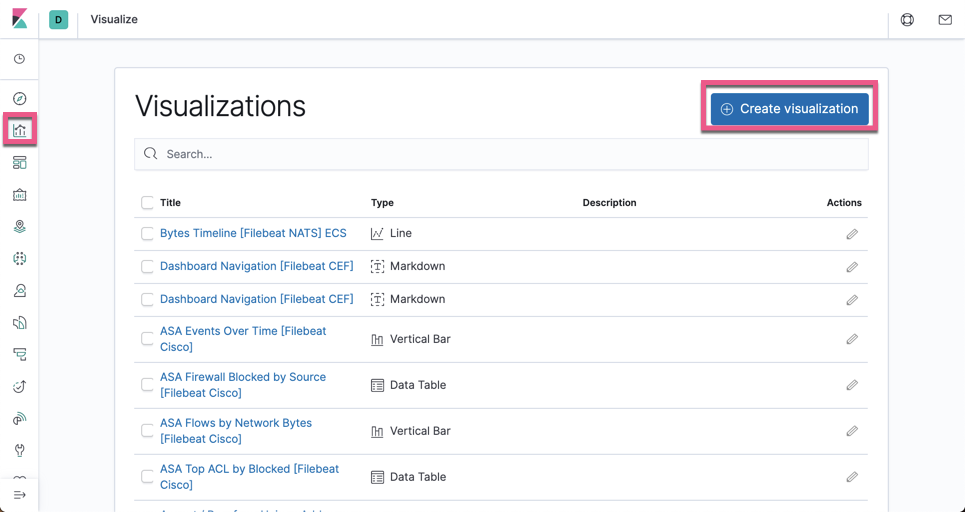Screen dimensions: 965x512
Task: Open ASA Firewall Blocked by Source link
Action: pyautogui.click(x=243, y=385)
